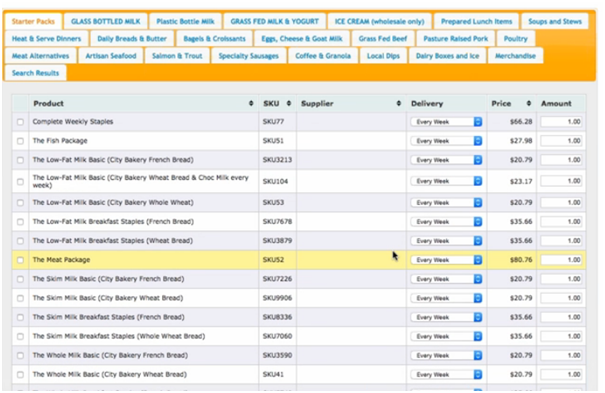Open delivery dropdown for SKU8336
This screenshot has height=393, width=605.
tap(446, 317)
